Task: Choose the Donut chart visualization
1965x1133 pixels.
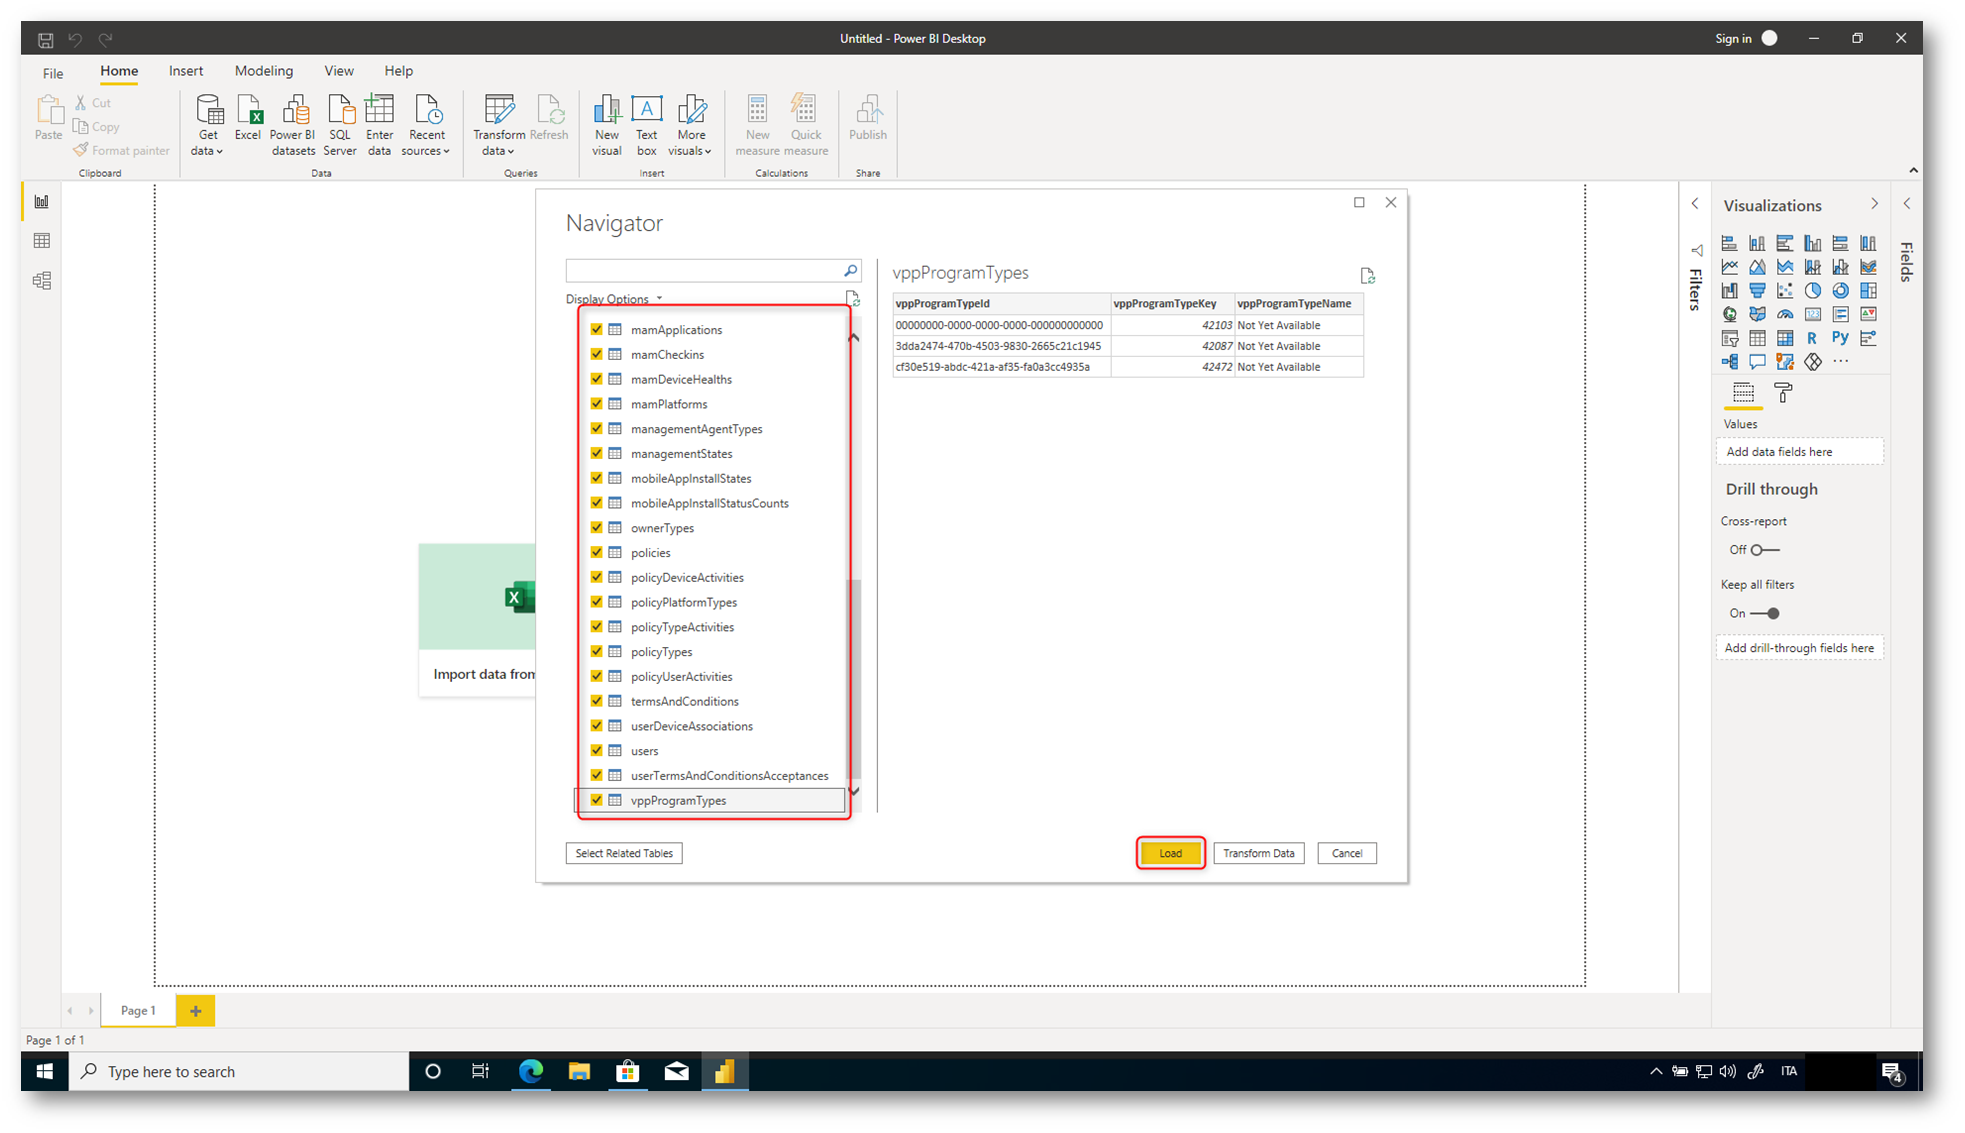Action: (1840, 291)
